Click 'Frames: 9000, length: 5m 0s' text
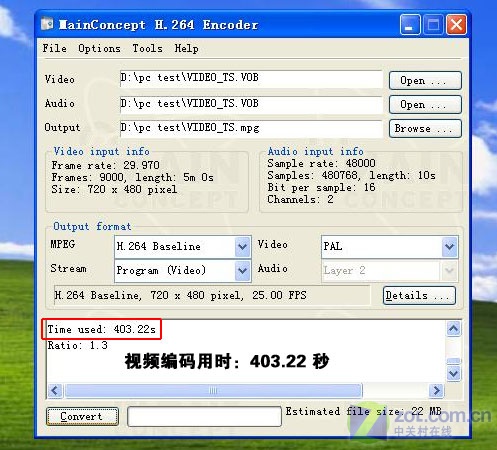 coord(132,177)
